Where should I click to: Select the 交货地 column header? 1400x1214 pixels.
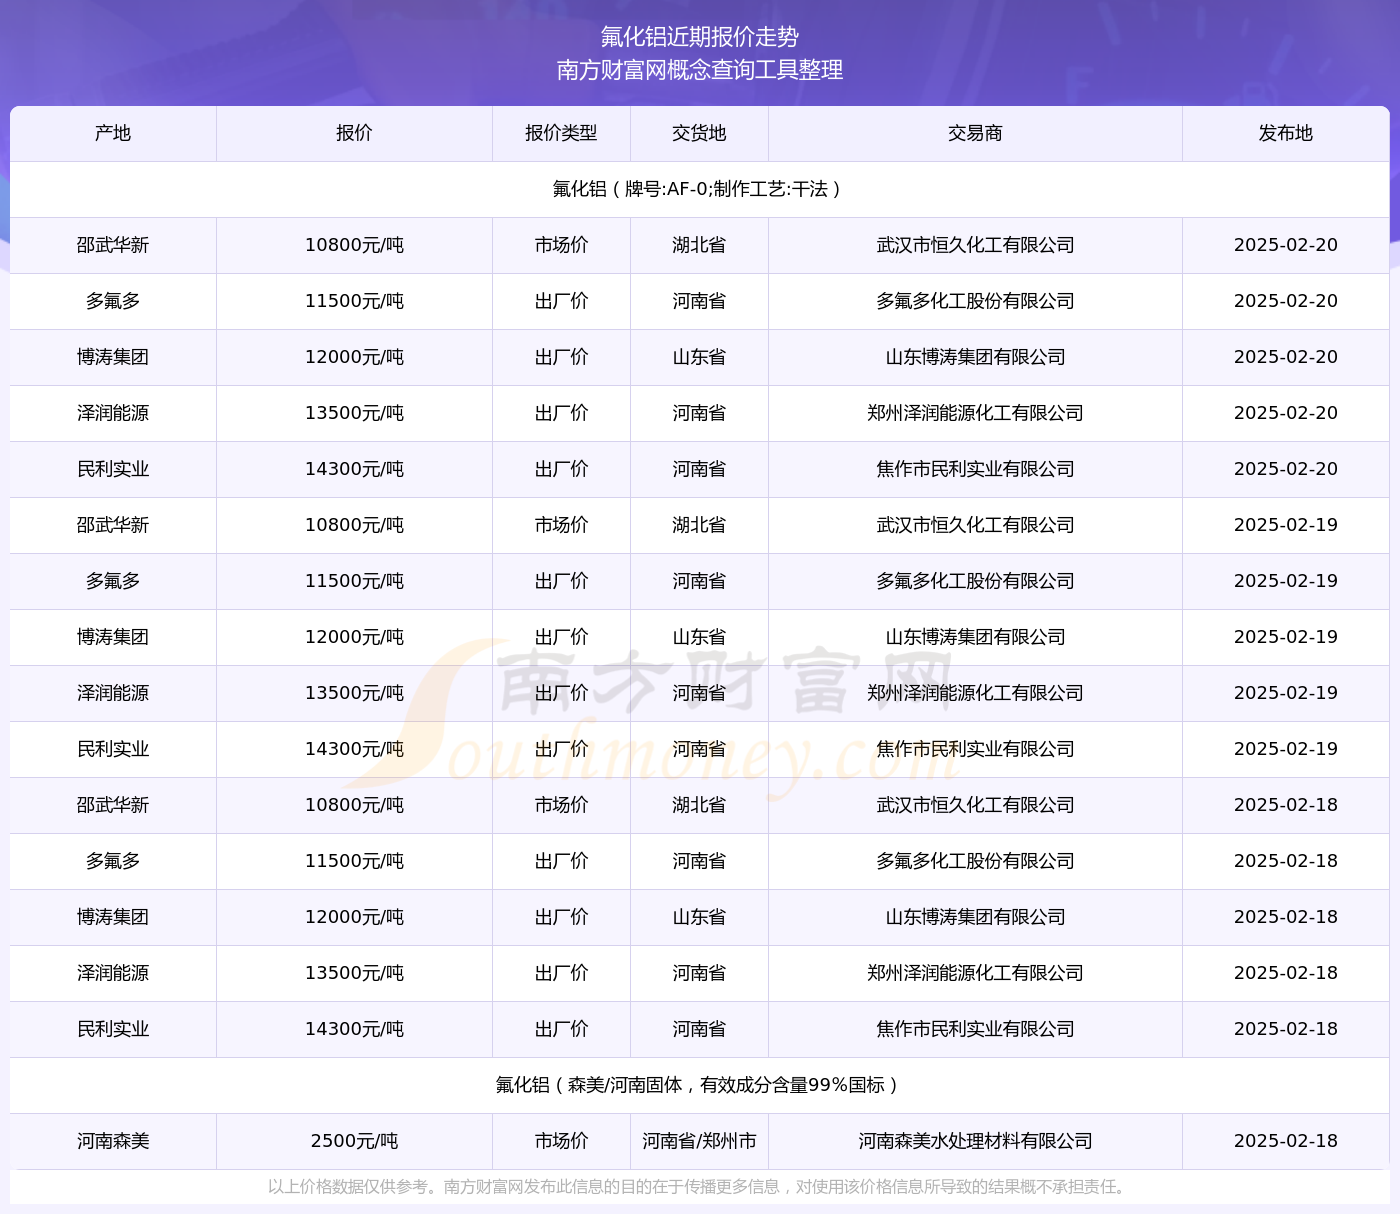click(x=699, y=133)
